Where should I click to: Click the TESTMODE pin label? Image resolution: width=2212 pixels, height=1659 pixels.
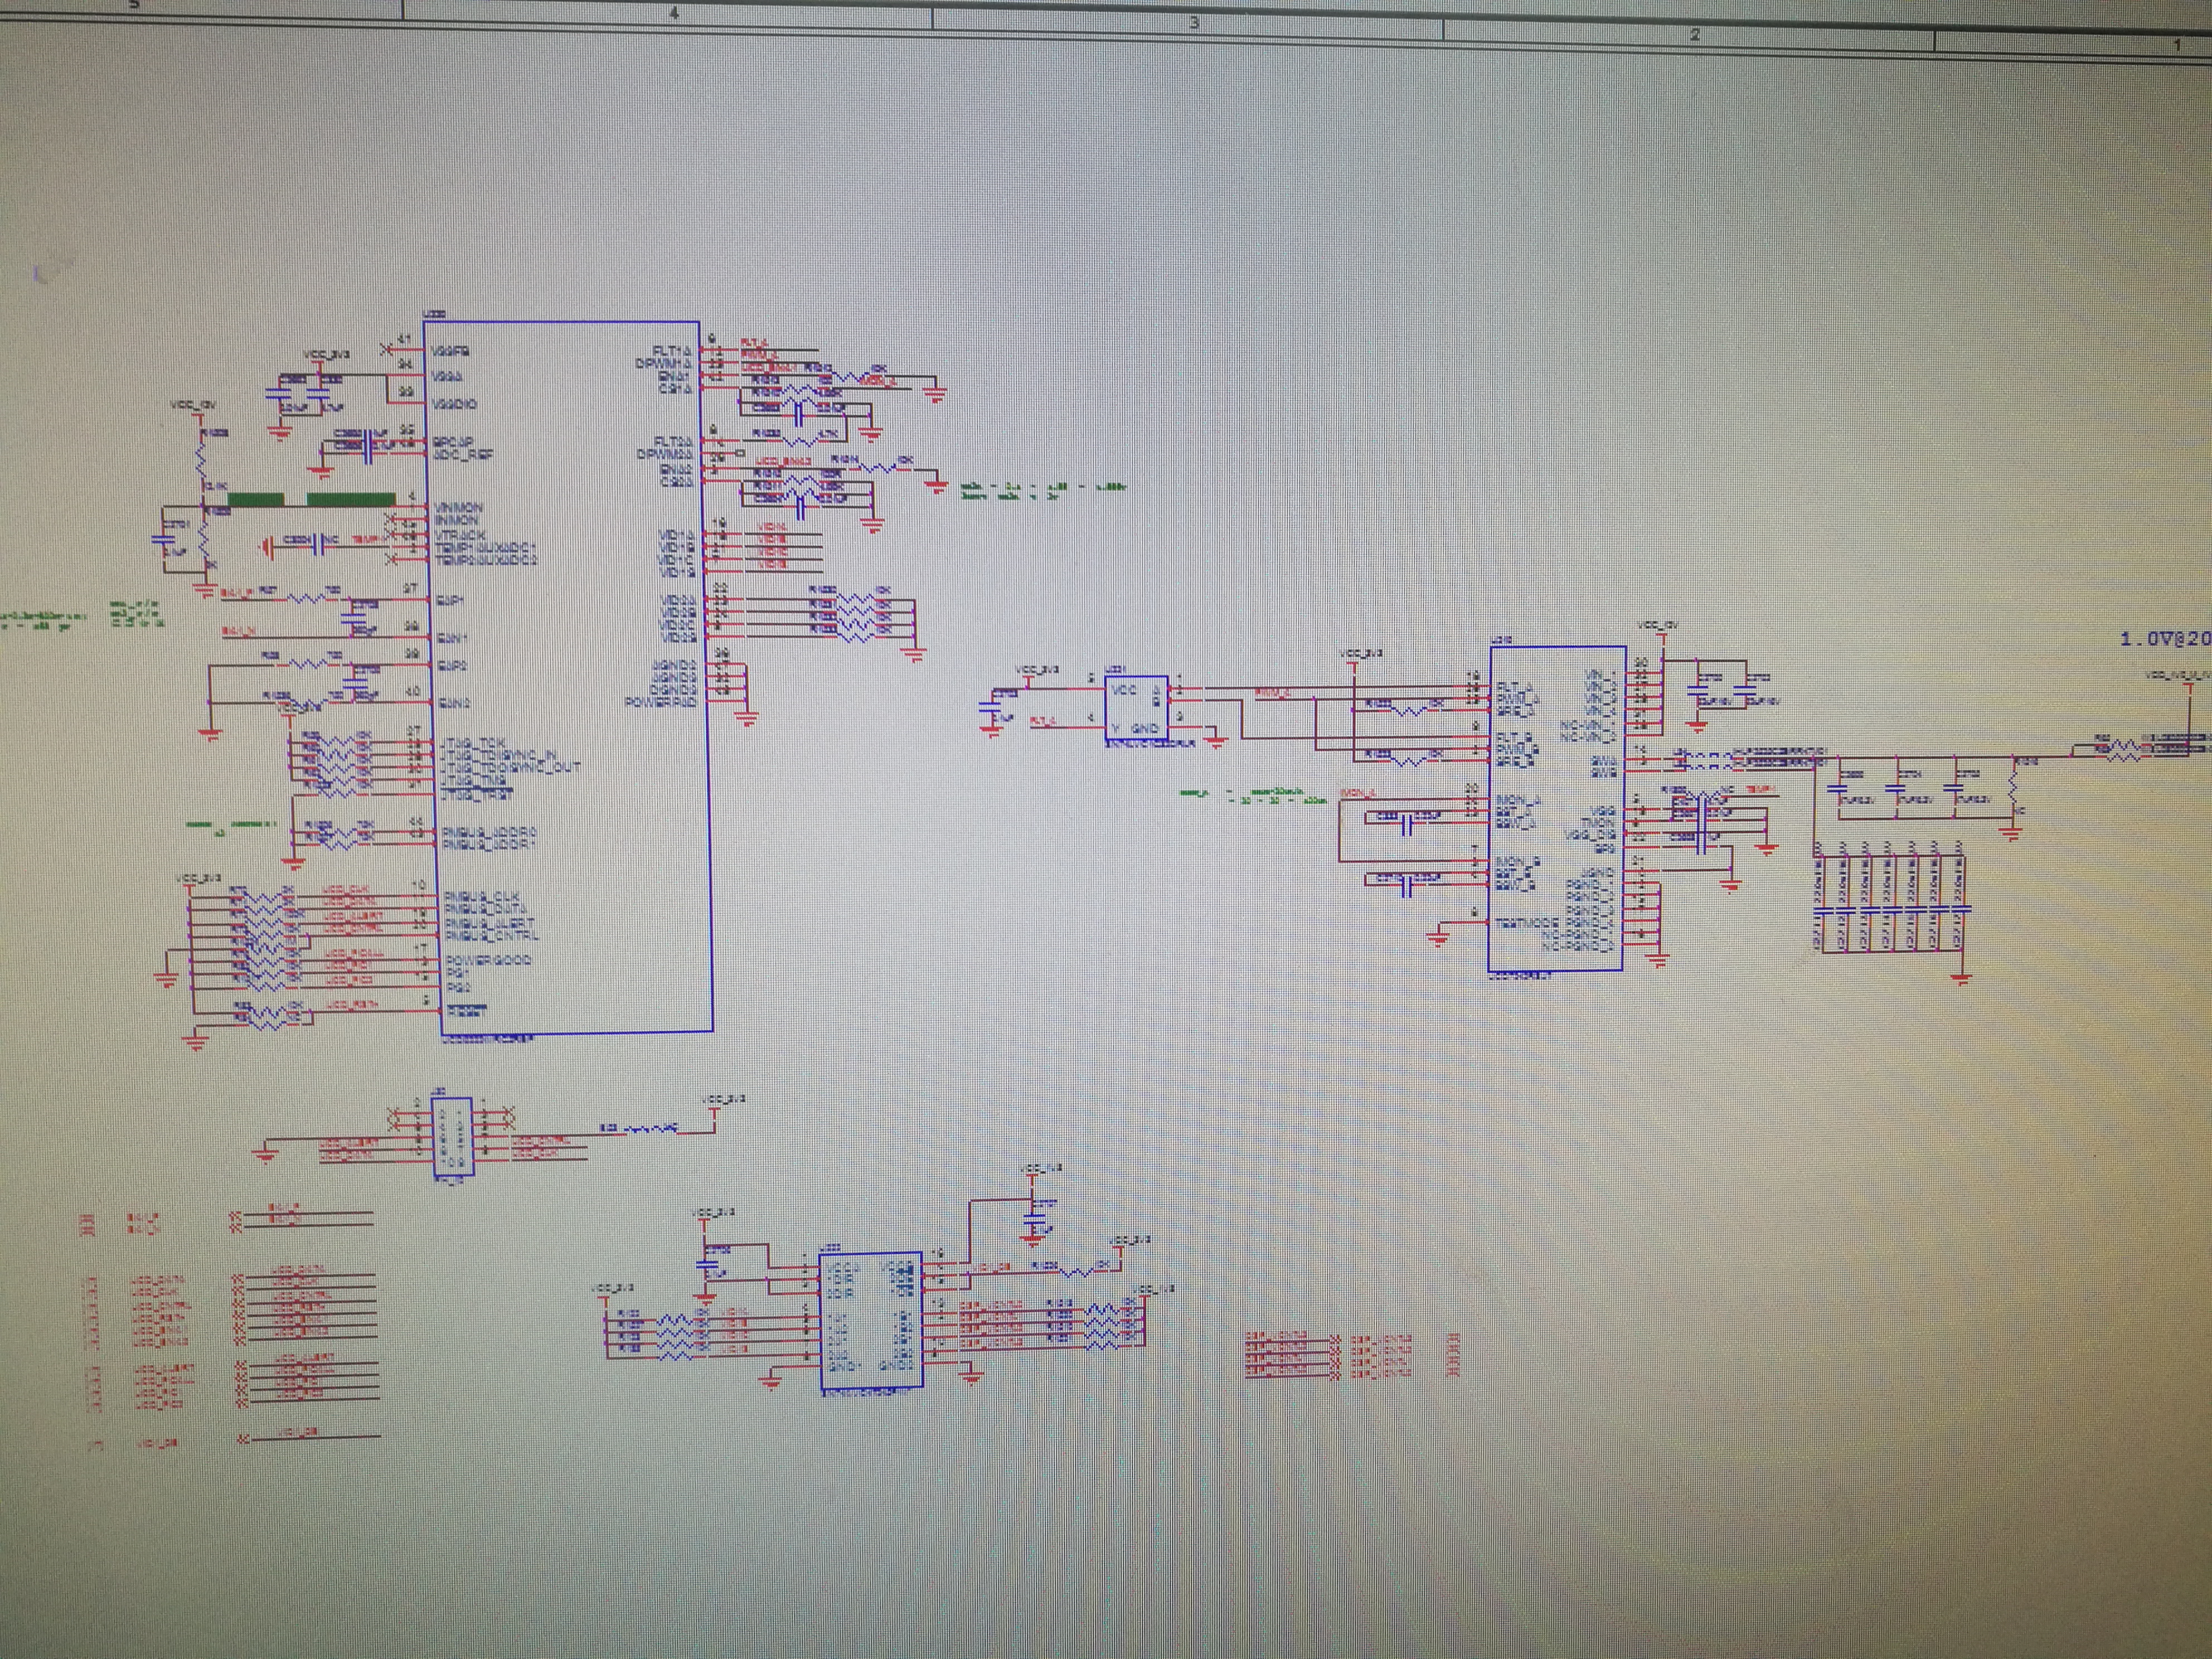(1526, 922)
